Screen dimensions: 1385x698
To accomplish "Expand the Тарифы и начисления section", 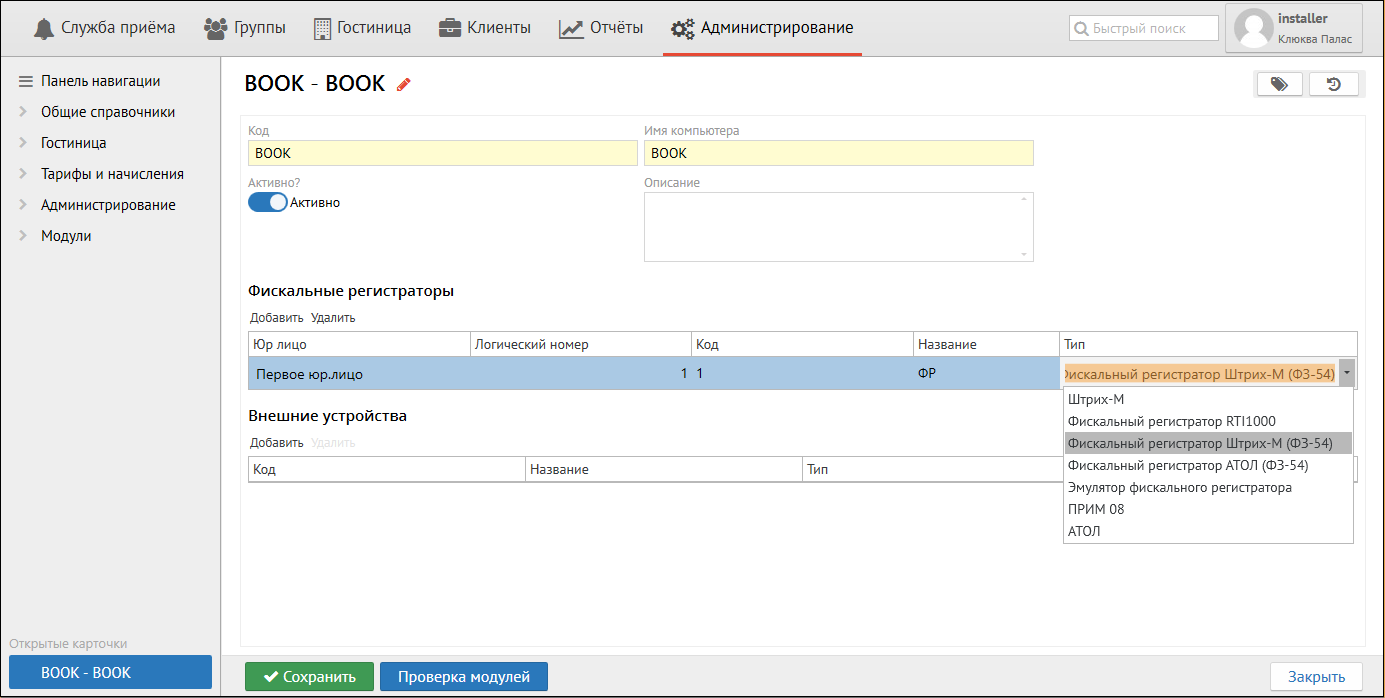I will (x=23, y=174).
